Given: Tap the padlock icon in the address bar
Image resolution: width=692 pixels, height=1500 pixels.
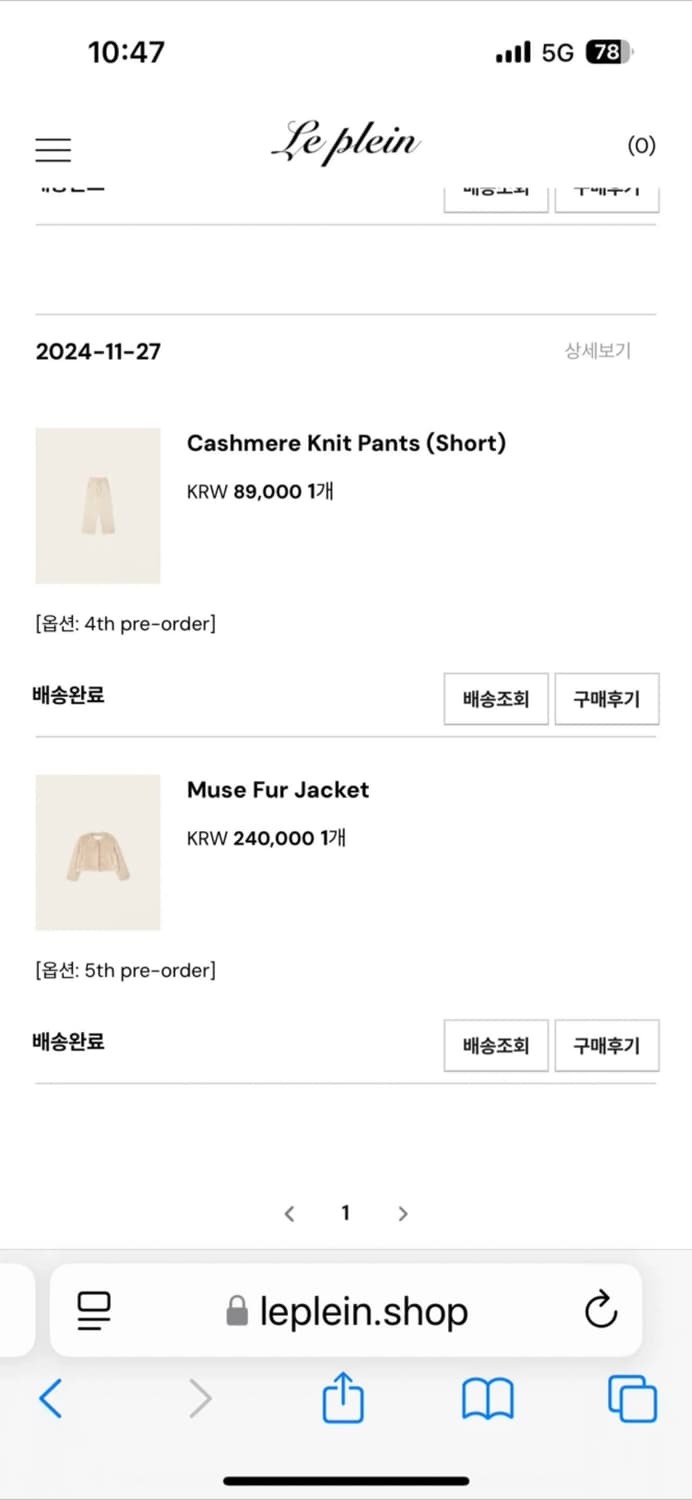Looking at the screenshot, I should (235, 1311).
